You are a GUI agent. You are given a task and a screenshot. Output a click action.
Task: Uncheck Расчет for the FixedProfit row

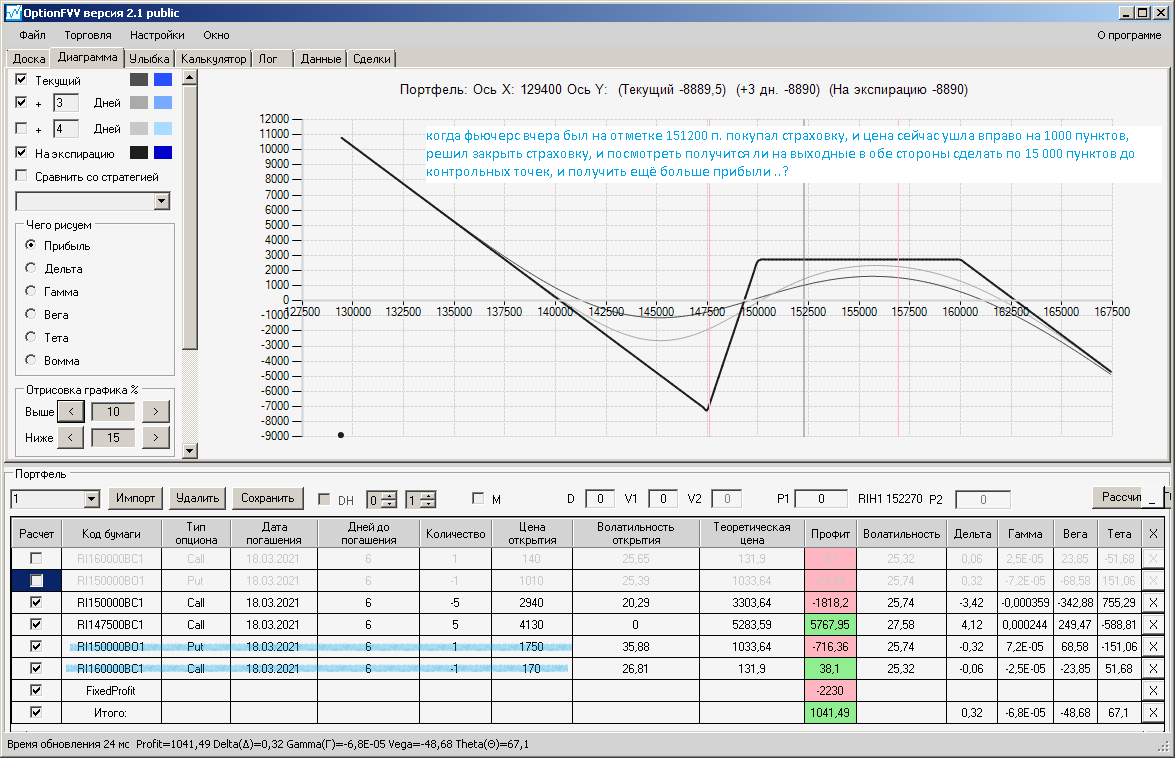[36, 690]
